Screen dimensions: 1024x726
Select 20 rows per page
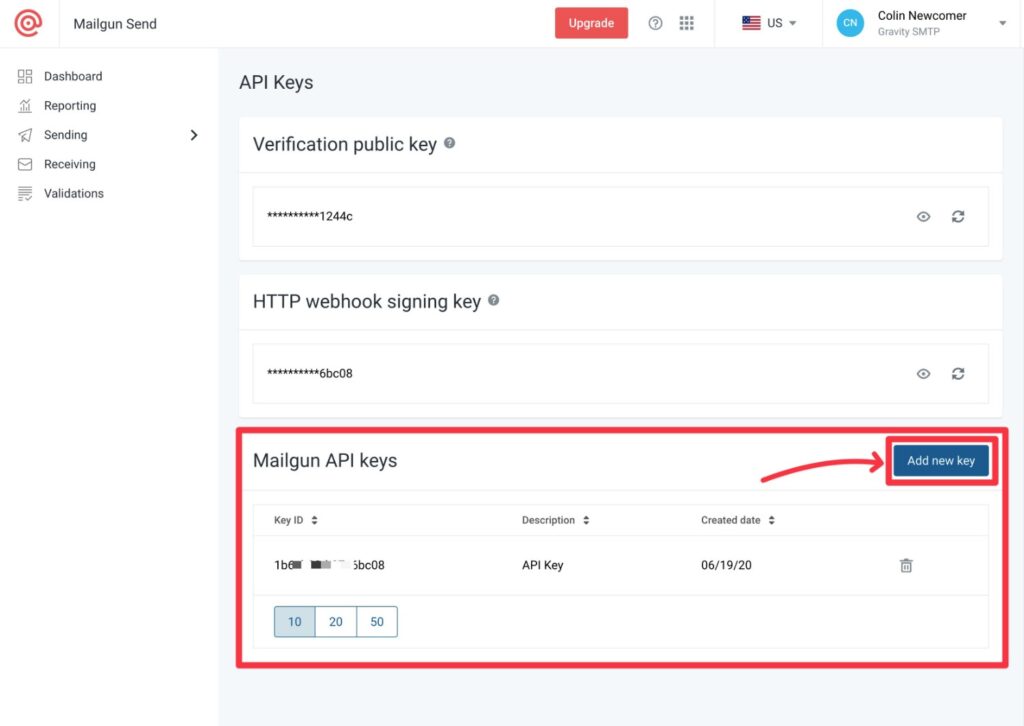coord(336,622)
